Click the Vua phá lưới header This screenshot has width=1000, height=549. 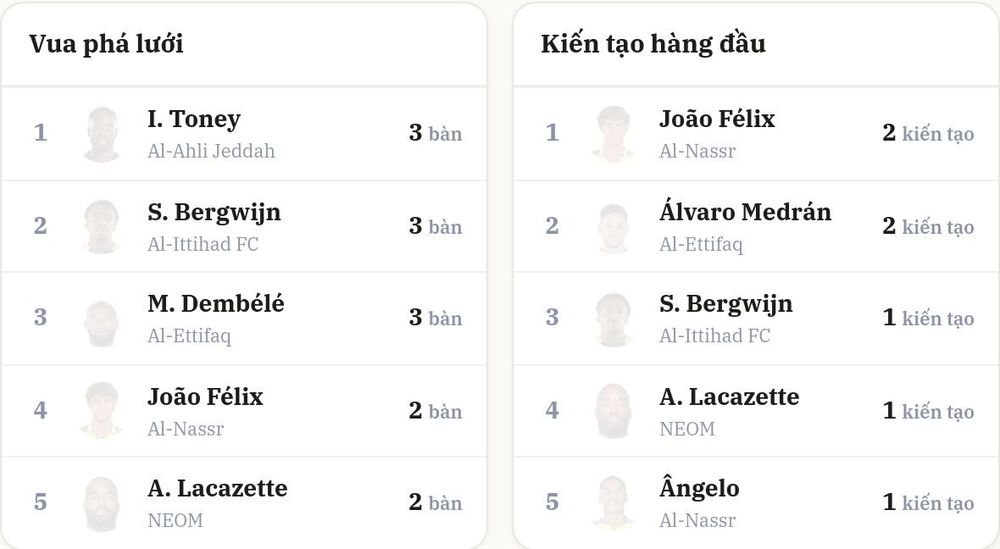[106, 44]
